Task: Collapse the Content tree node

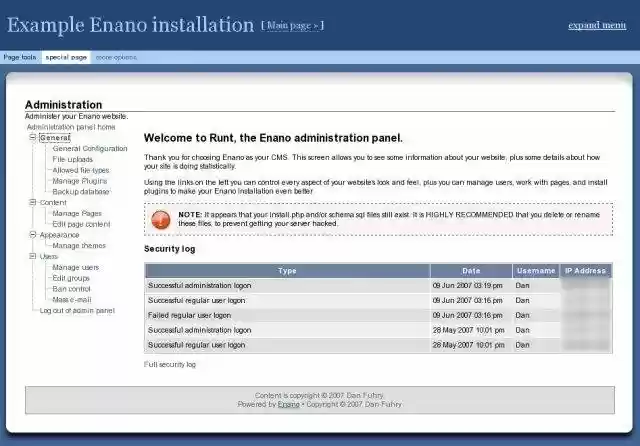Action: (x=33, y=202)
